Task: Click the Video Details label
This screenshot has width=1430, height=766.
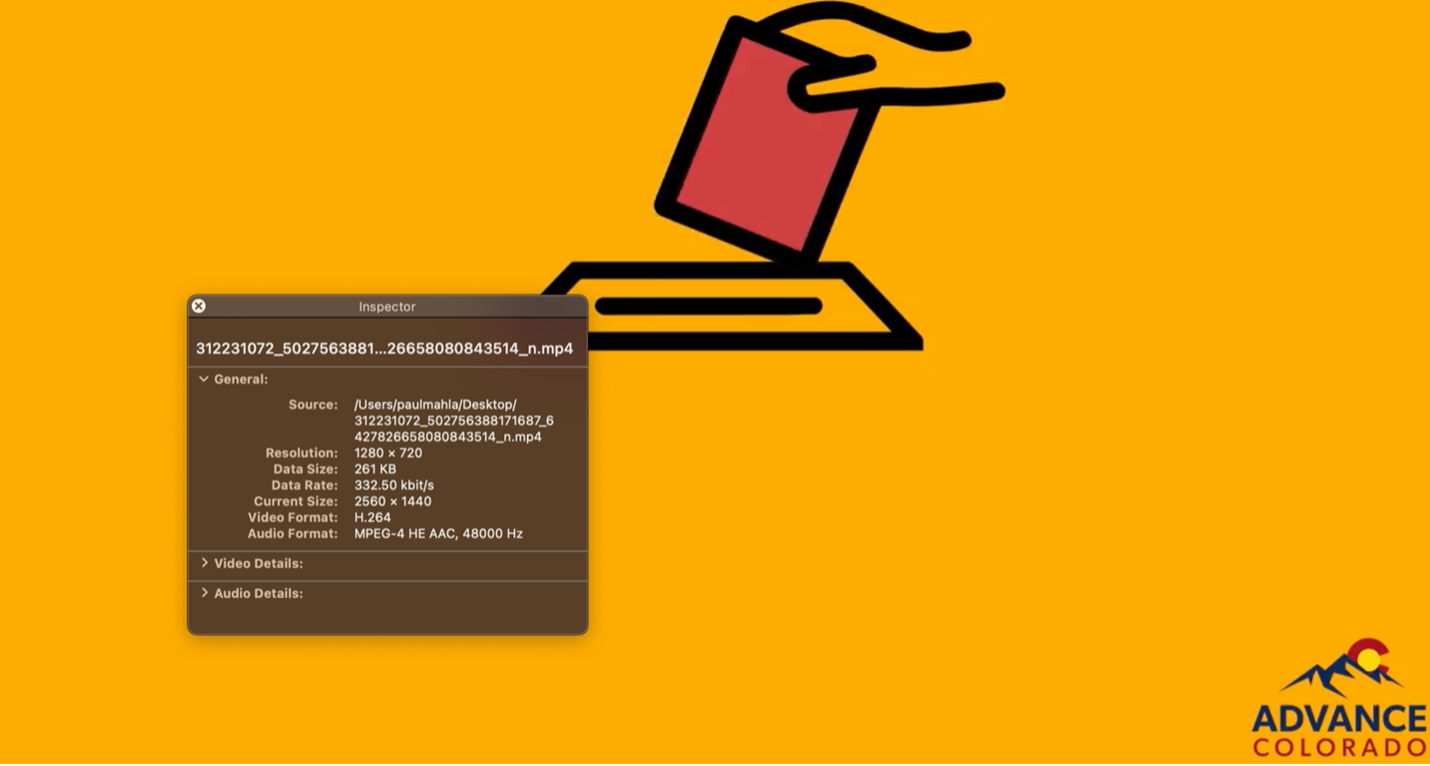Action: [x=258, y=564]
